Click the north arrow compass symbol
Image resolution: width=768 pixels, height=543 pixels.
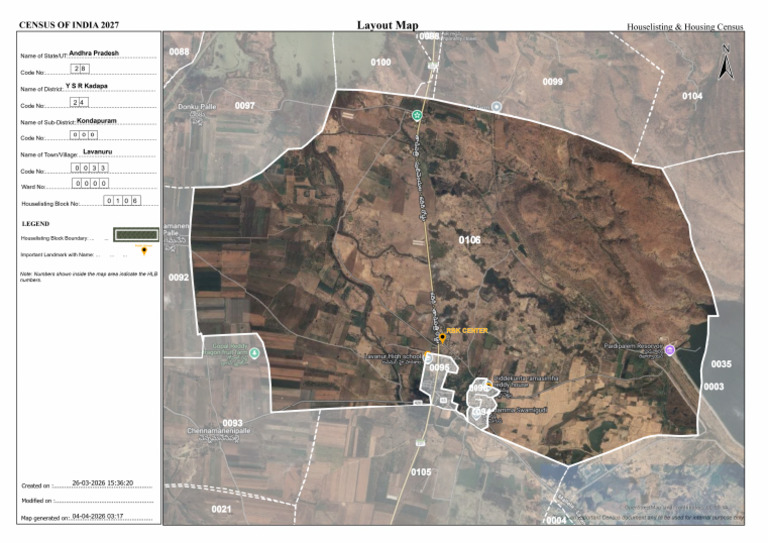click(x=725, y=62)
